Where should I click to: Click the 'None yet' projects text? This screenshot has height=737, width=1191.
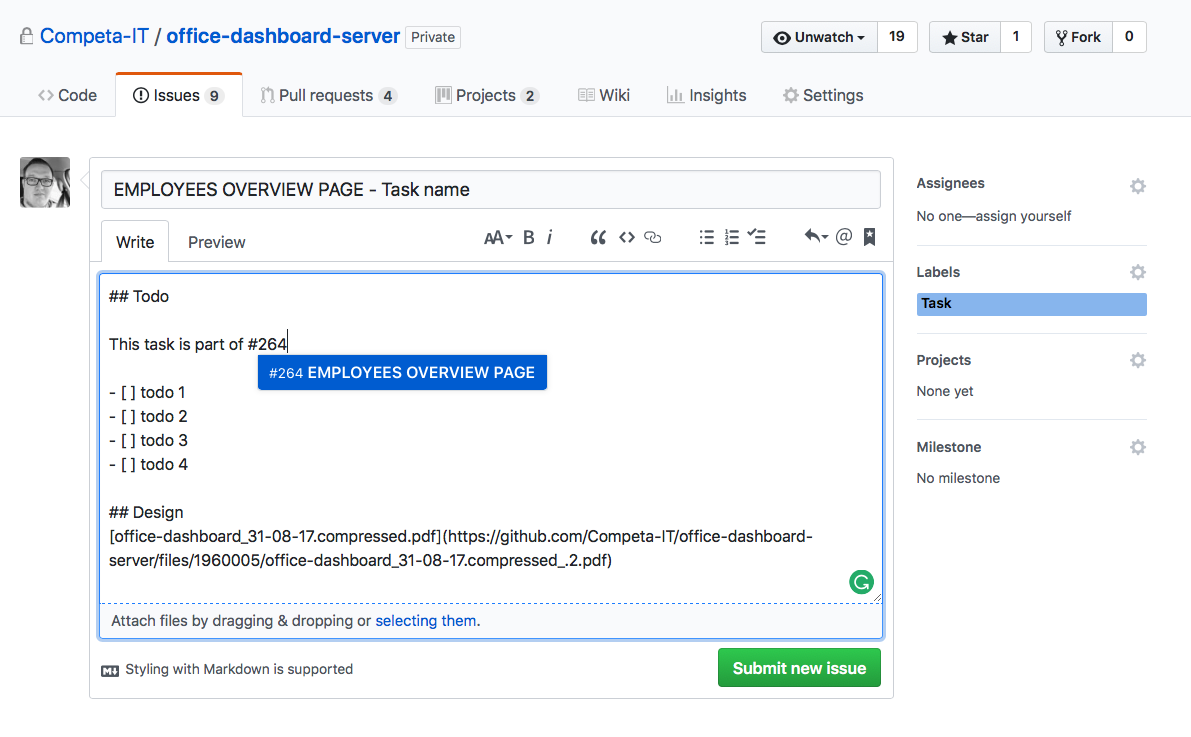(944, 391)
